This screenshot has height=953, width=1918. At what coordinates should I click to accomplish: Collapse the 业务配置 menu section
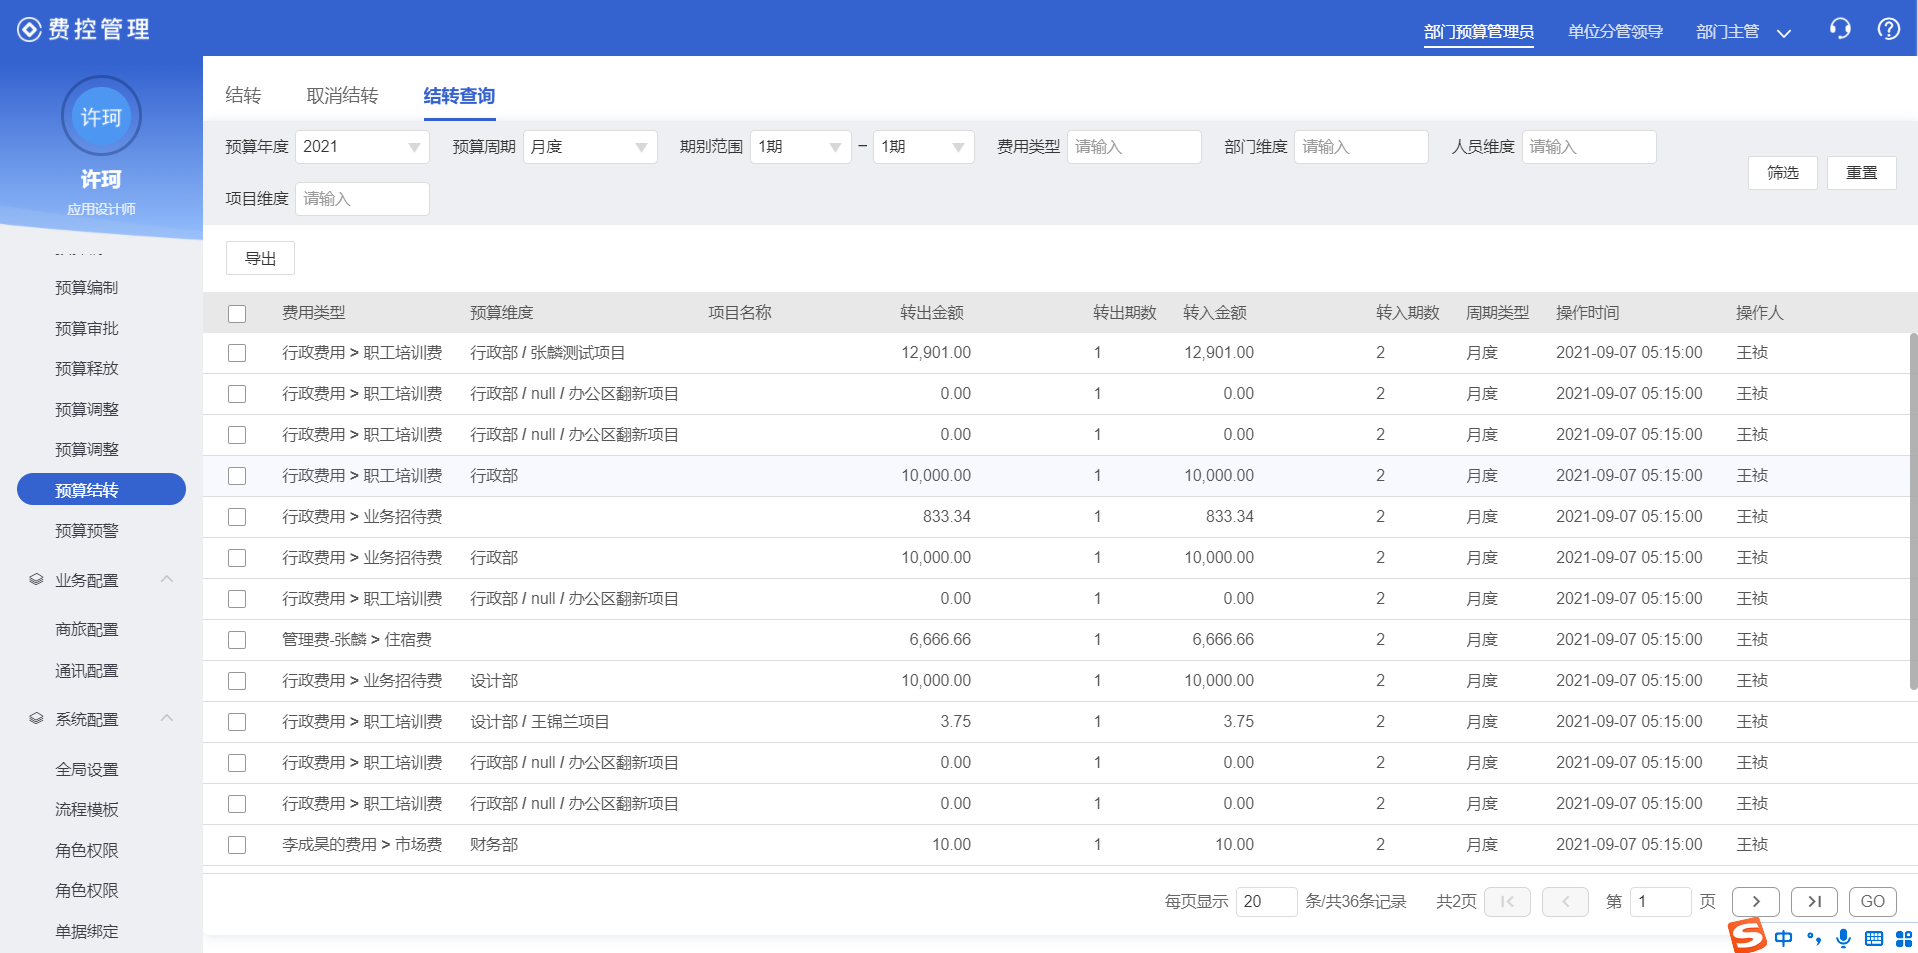click(x=167, y=579)
